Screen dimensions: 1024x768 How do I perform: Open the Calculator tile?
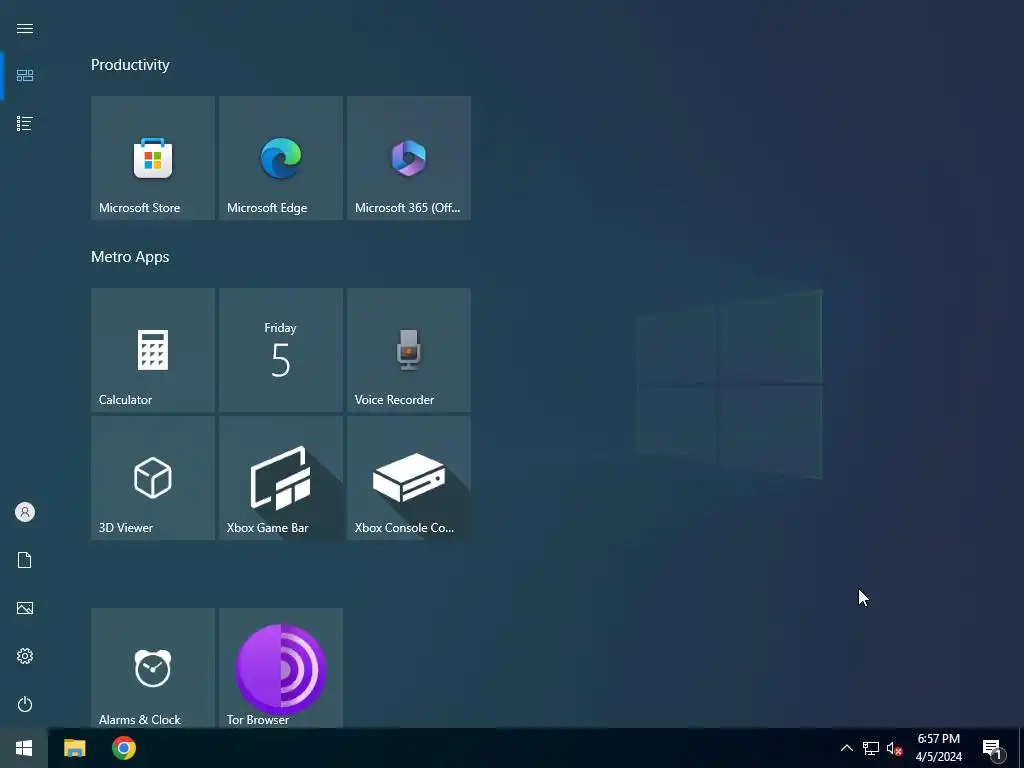click(153, 350)
